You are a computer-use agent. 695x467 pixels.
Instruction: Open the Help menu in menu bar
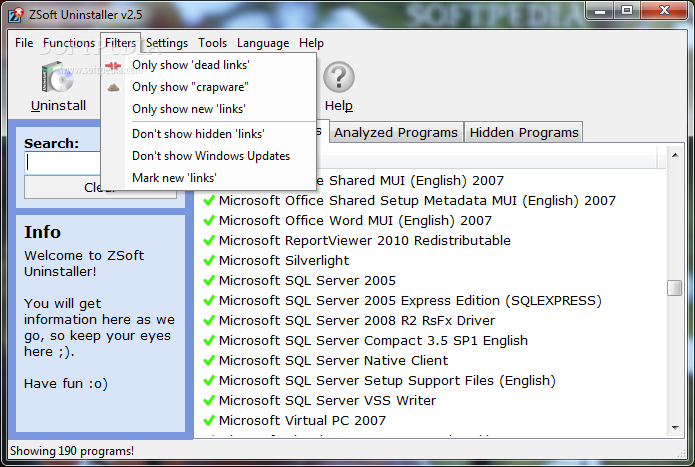pos(311,43)
